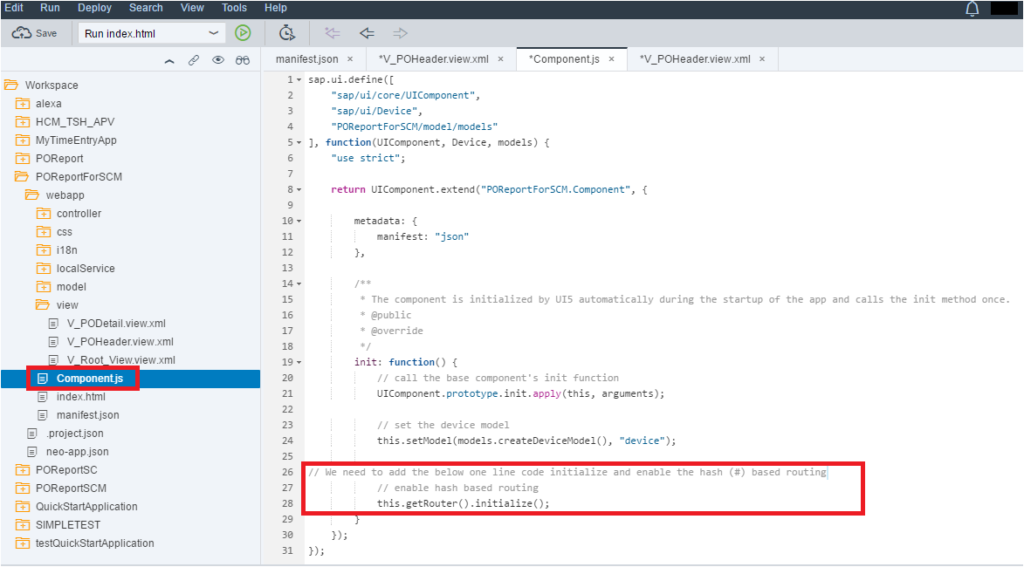1024x567 pixels.
Task: Open .project.json file
Action: (x=74, y=433)
